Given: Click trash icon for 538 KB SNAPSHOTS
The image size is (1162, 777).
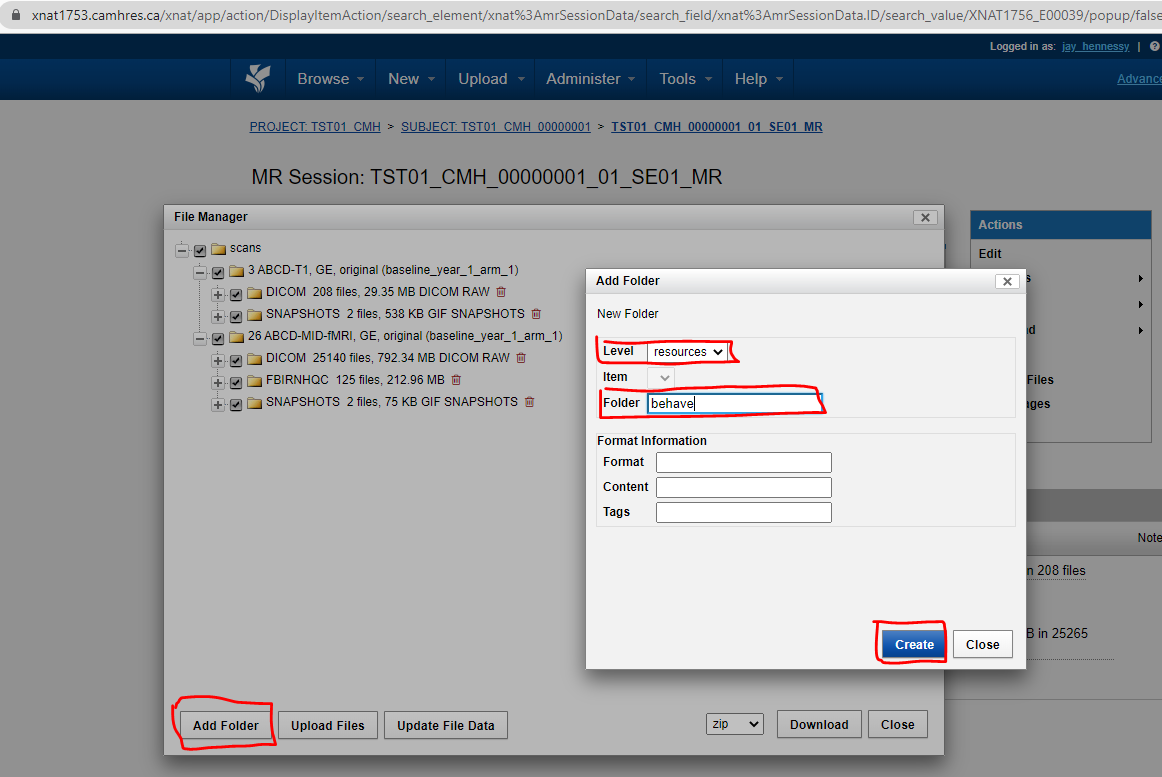Looking at the screenshot, I should (x=536, y=314).
